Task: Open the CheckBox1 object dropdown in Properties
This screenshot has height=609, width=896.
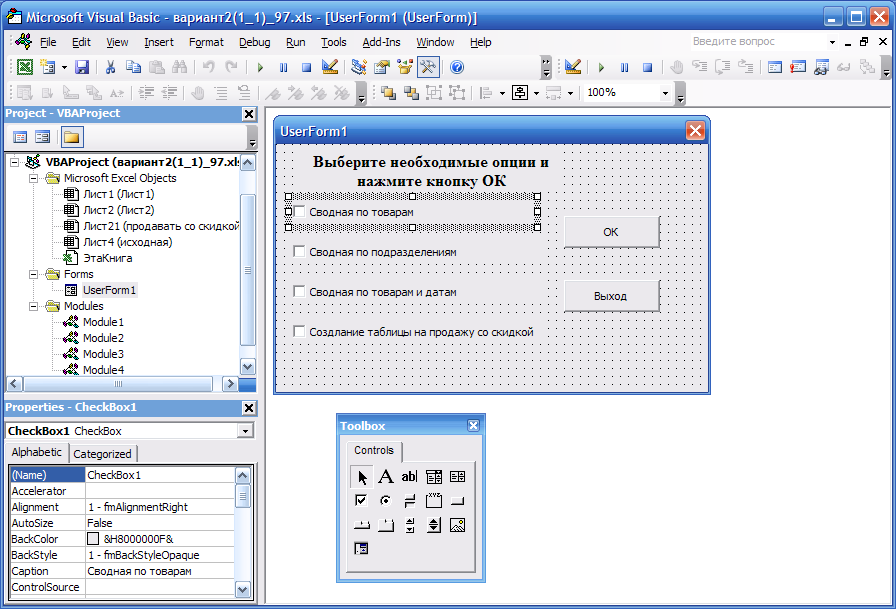Action: click(x=245, y=431)
